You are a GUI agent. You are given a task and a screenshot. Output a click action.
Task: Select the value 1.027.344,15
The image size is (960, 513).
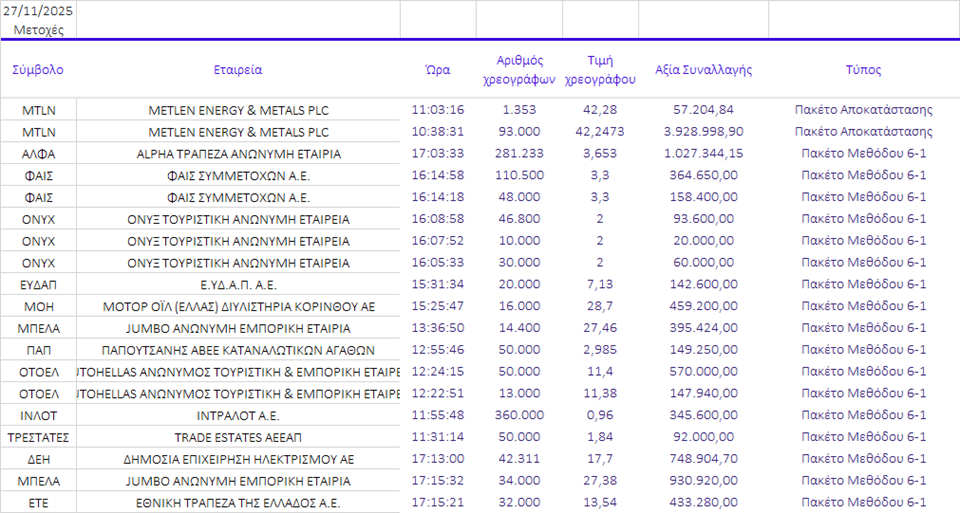click(703, 153)
